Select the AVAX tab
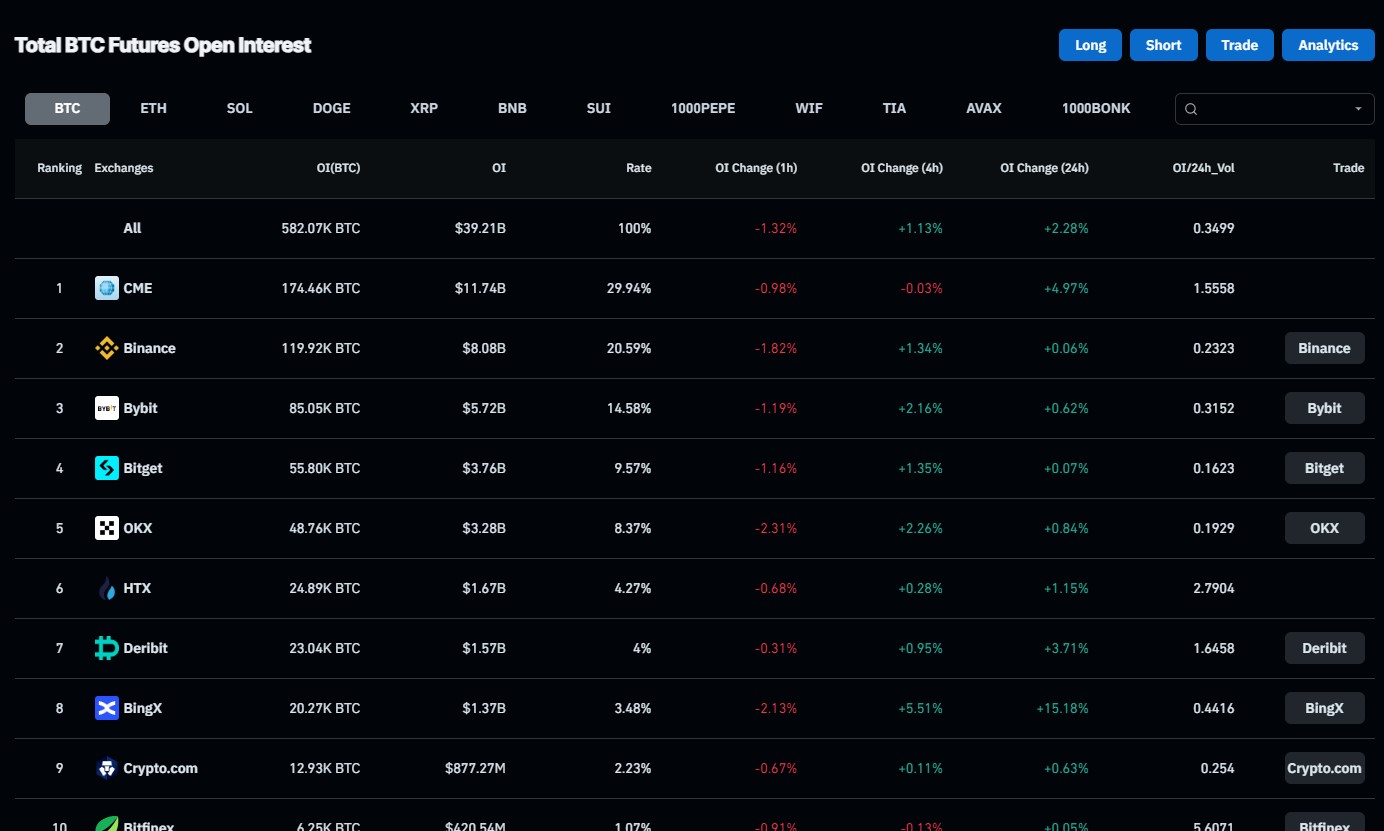This screenshot has height=831, width=1384. pyautogui.click(x=983, y=108)
